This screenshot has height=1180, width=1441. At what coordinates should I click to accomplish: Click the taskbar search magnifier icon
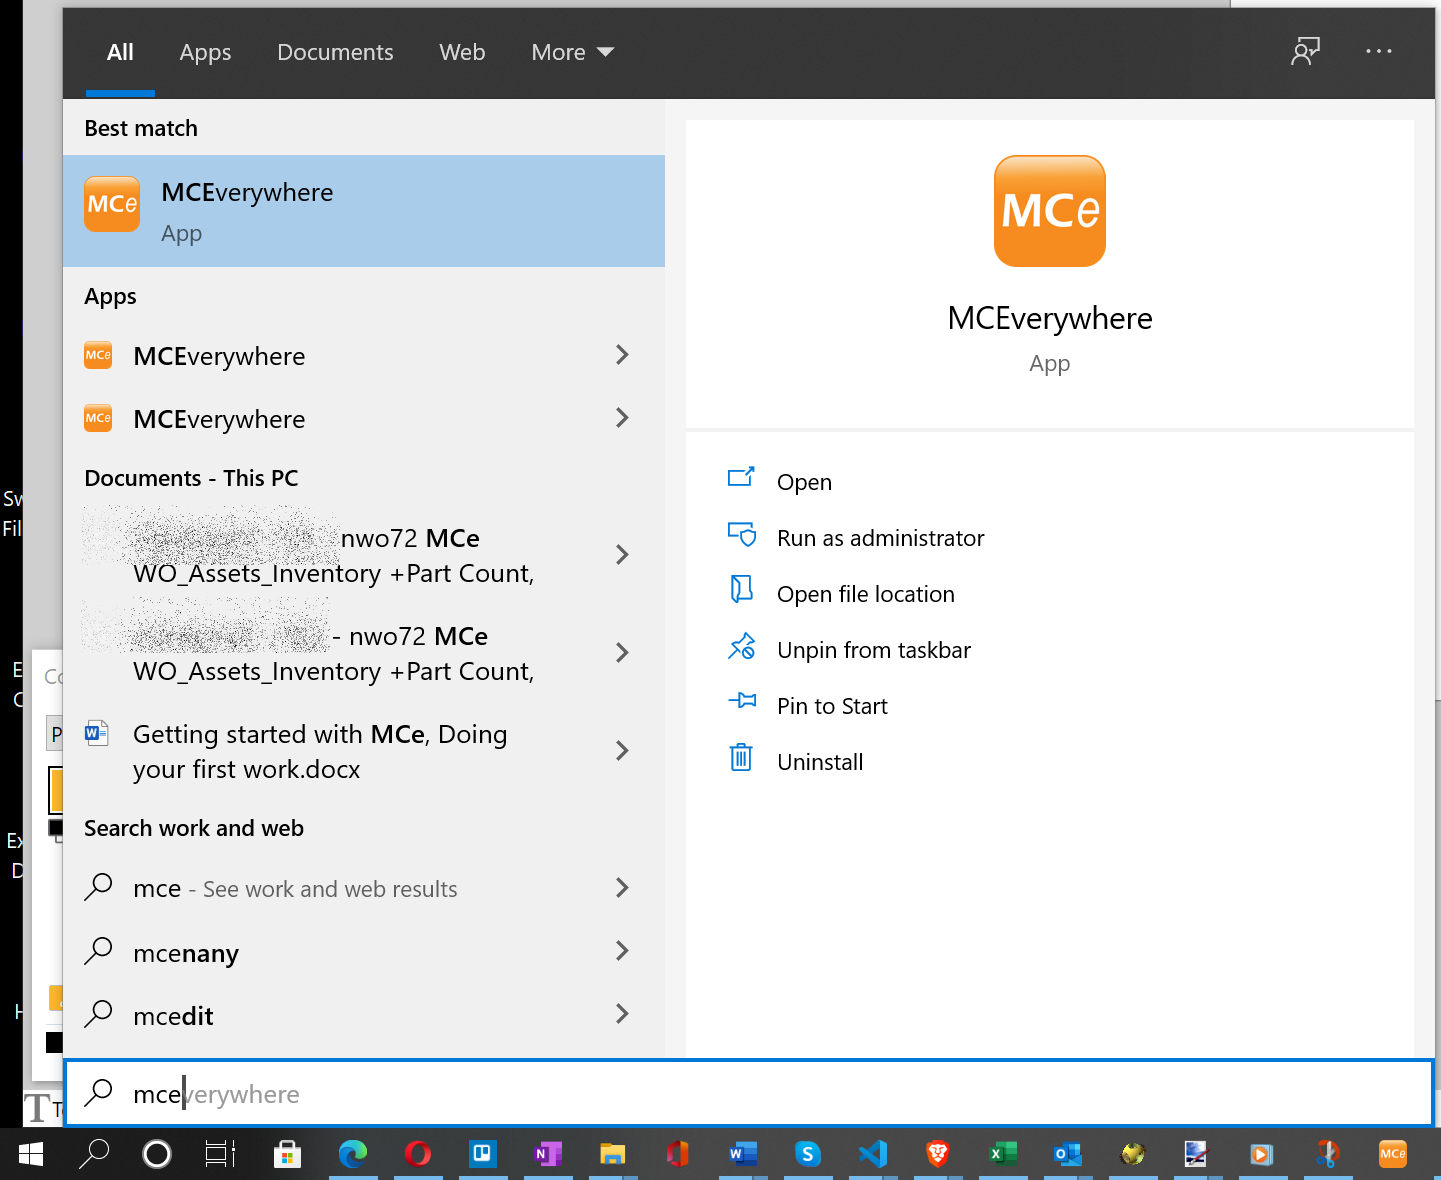coord(94,1154)
